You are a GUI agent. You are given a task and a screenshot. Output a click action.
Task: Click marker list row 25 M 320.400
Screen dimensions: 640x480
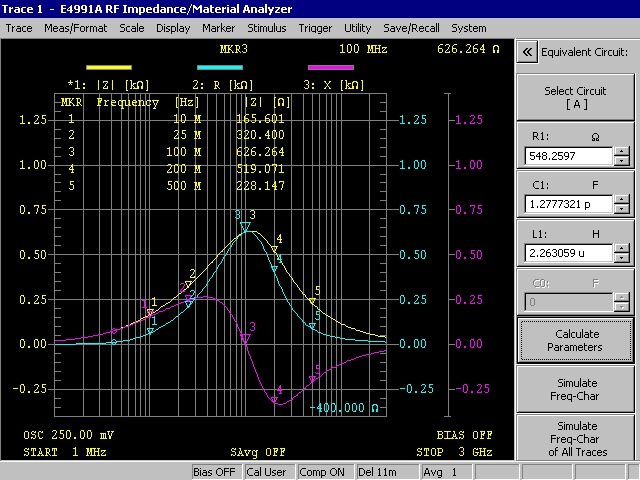point(176,135)
